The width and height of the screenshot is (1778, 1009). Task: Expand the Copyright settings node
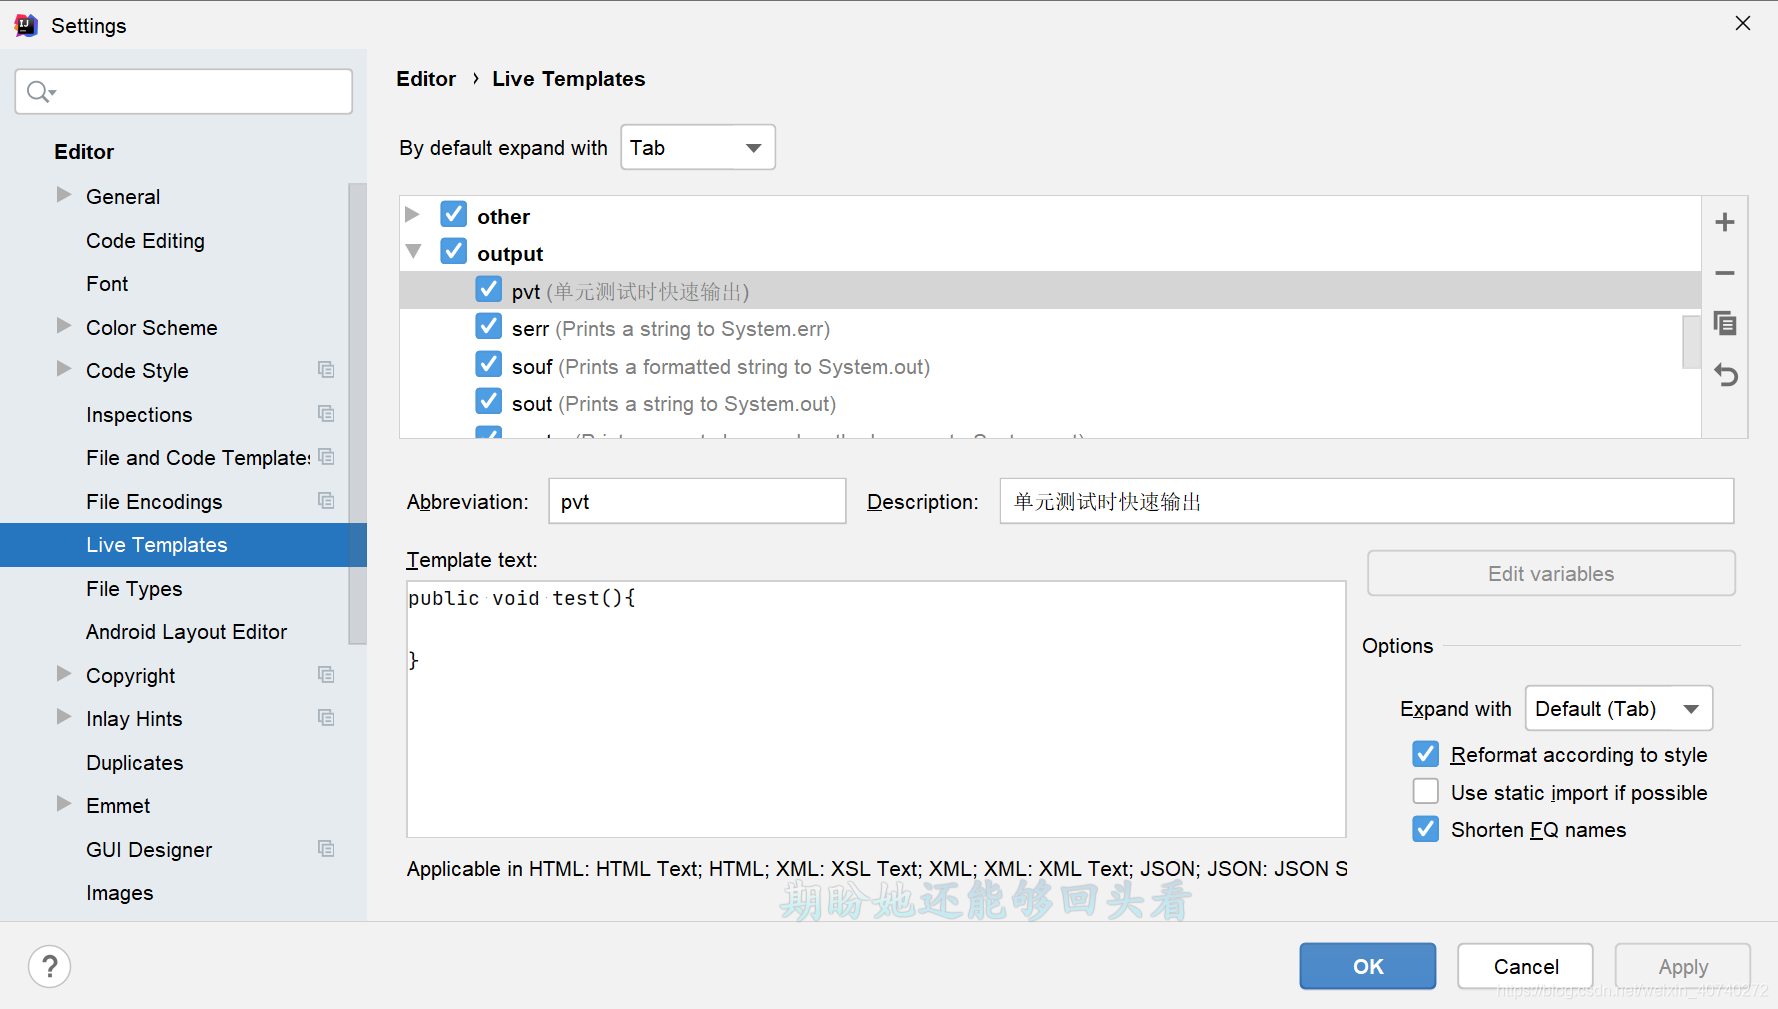(x=64, y=674)
